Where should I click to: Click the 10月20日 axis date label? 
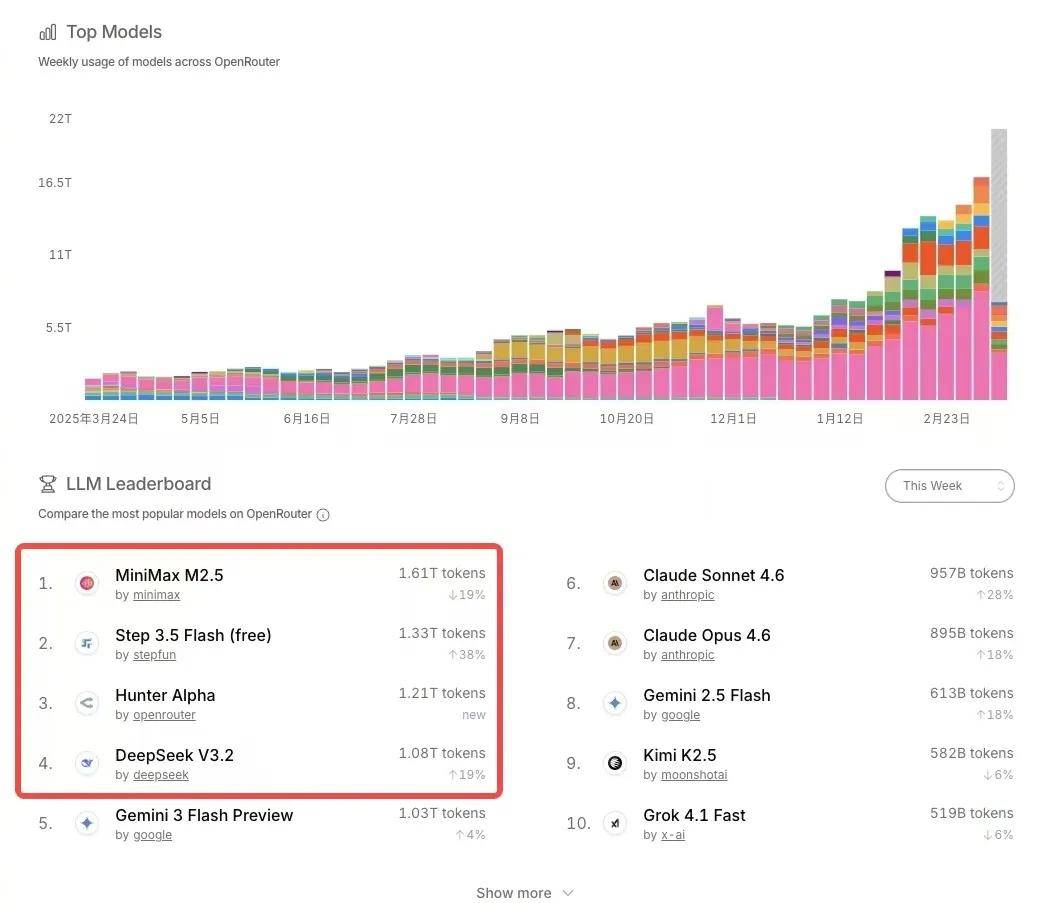coord(627,419)
